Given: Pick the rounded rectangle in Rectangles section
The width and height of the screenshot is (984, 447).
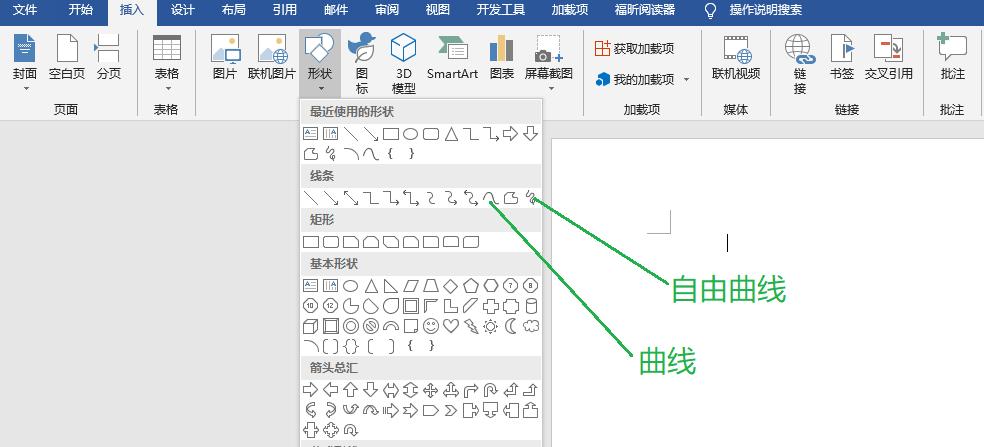Looking at the screenshot, I should (331, 242).
